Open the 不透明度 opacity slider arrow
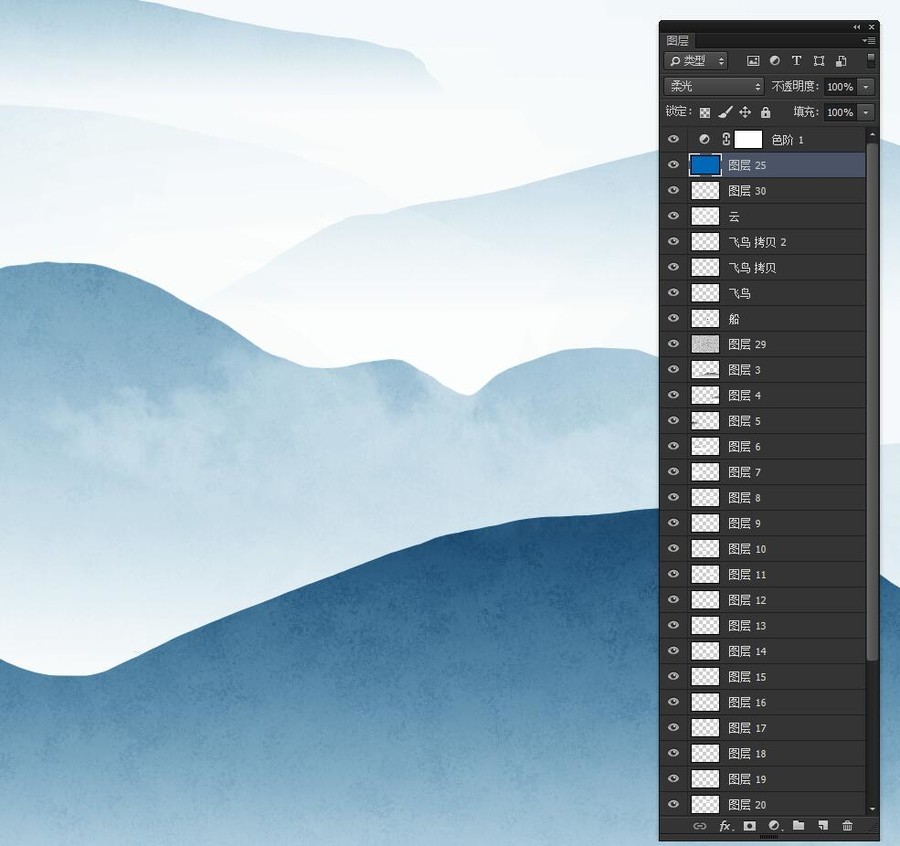 click(x=866, y=87)
